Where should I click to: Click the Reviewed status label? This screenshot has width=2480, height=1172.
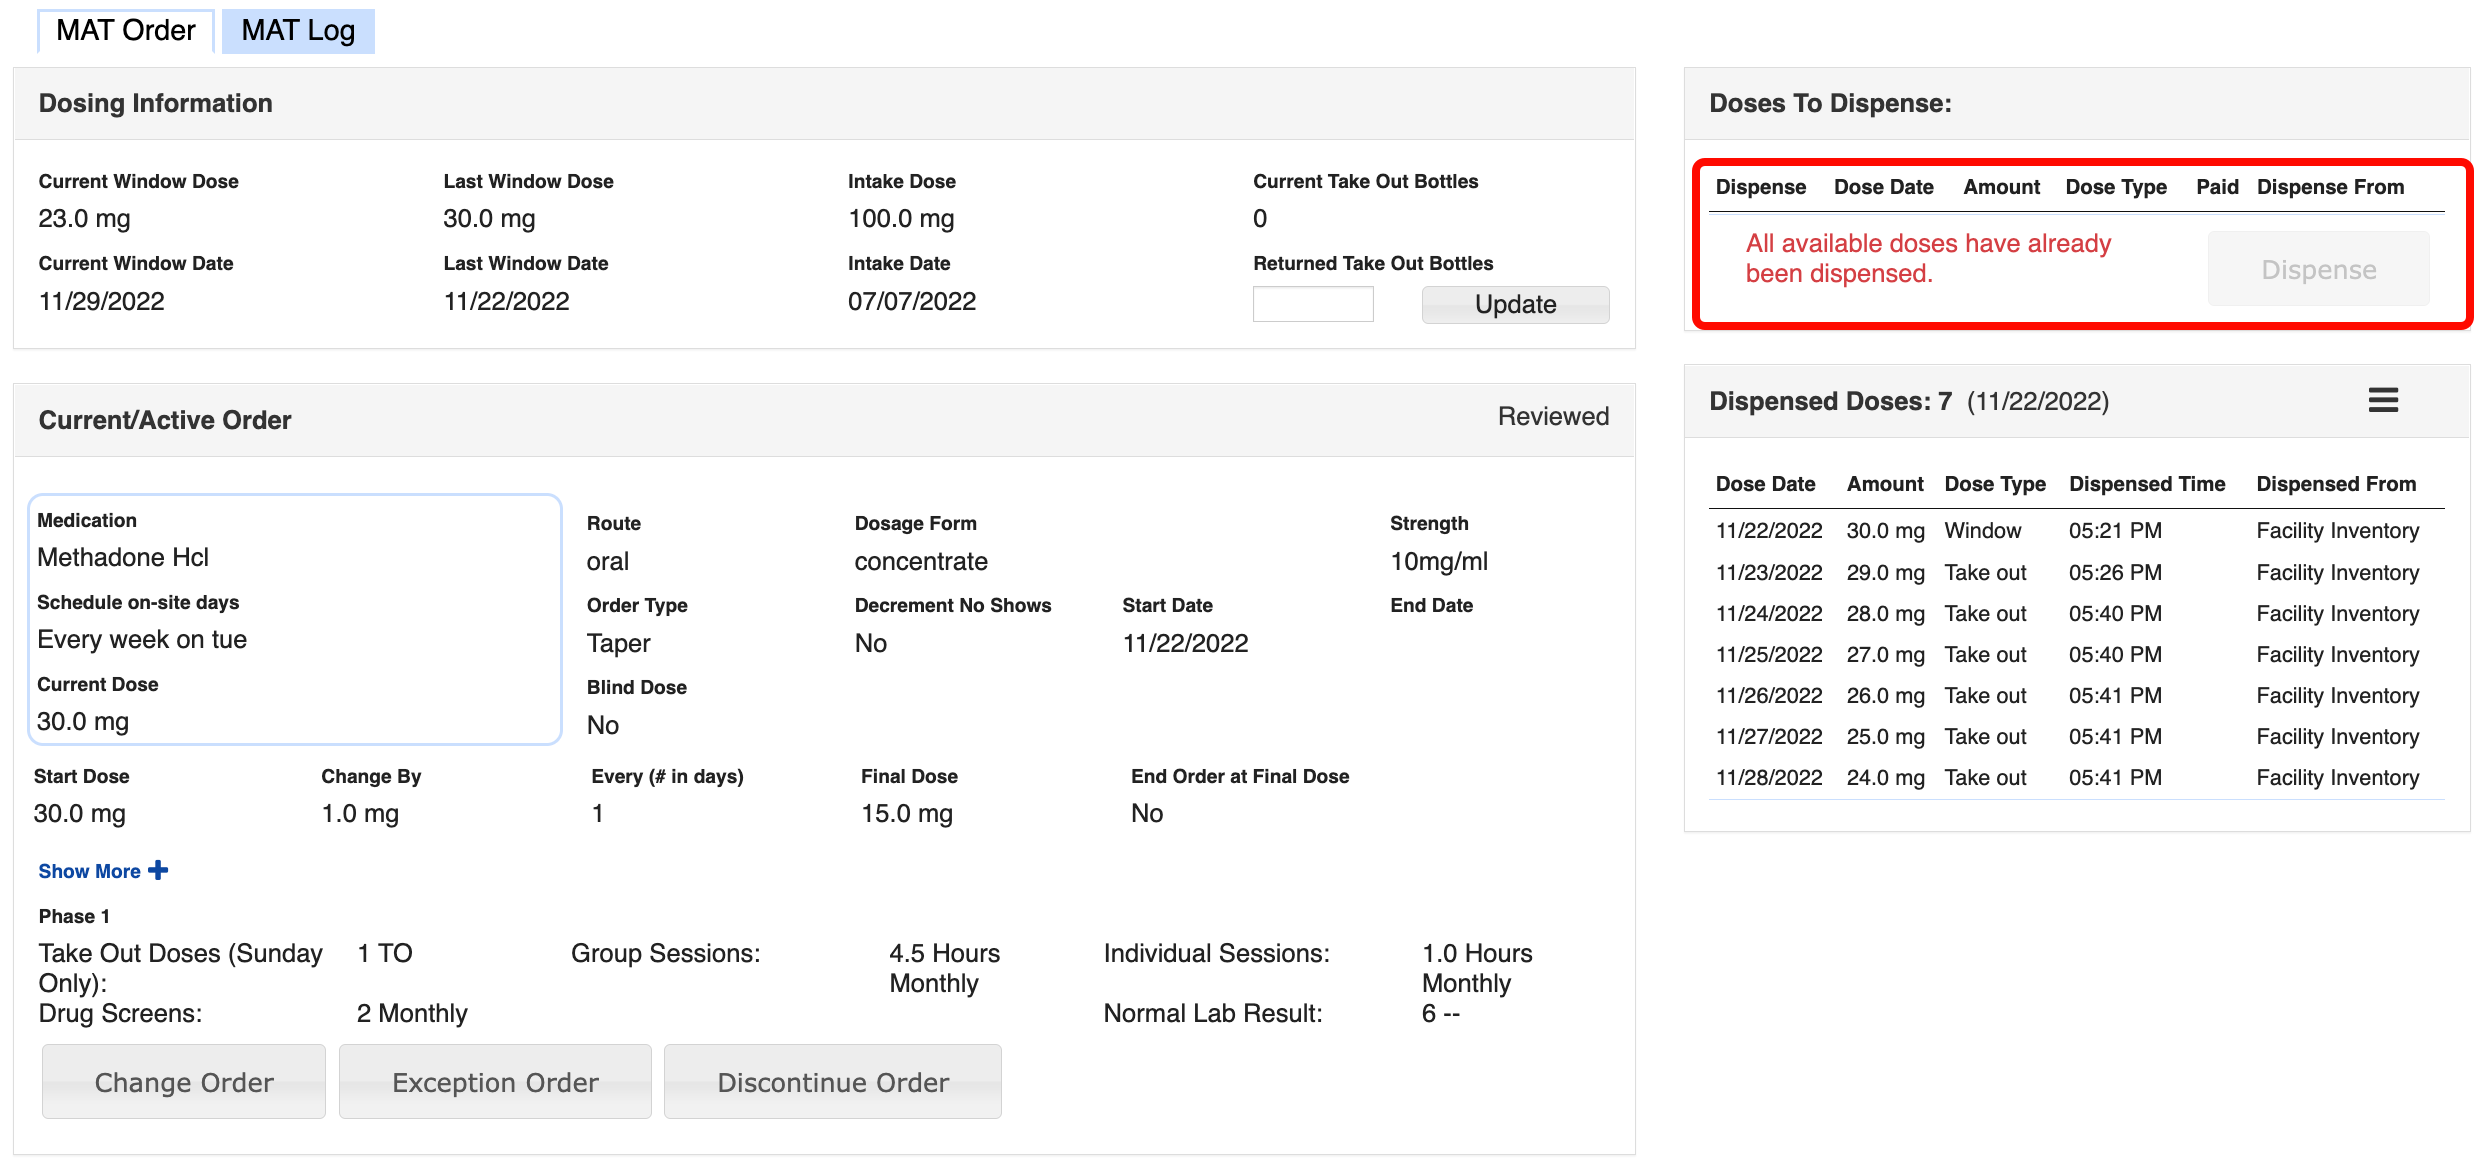tap(1552, 416)
